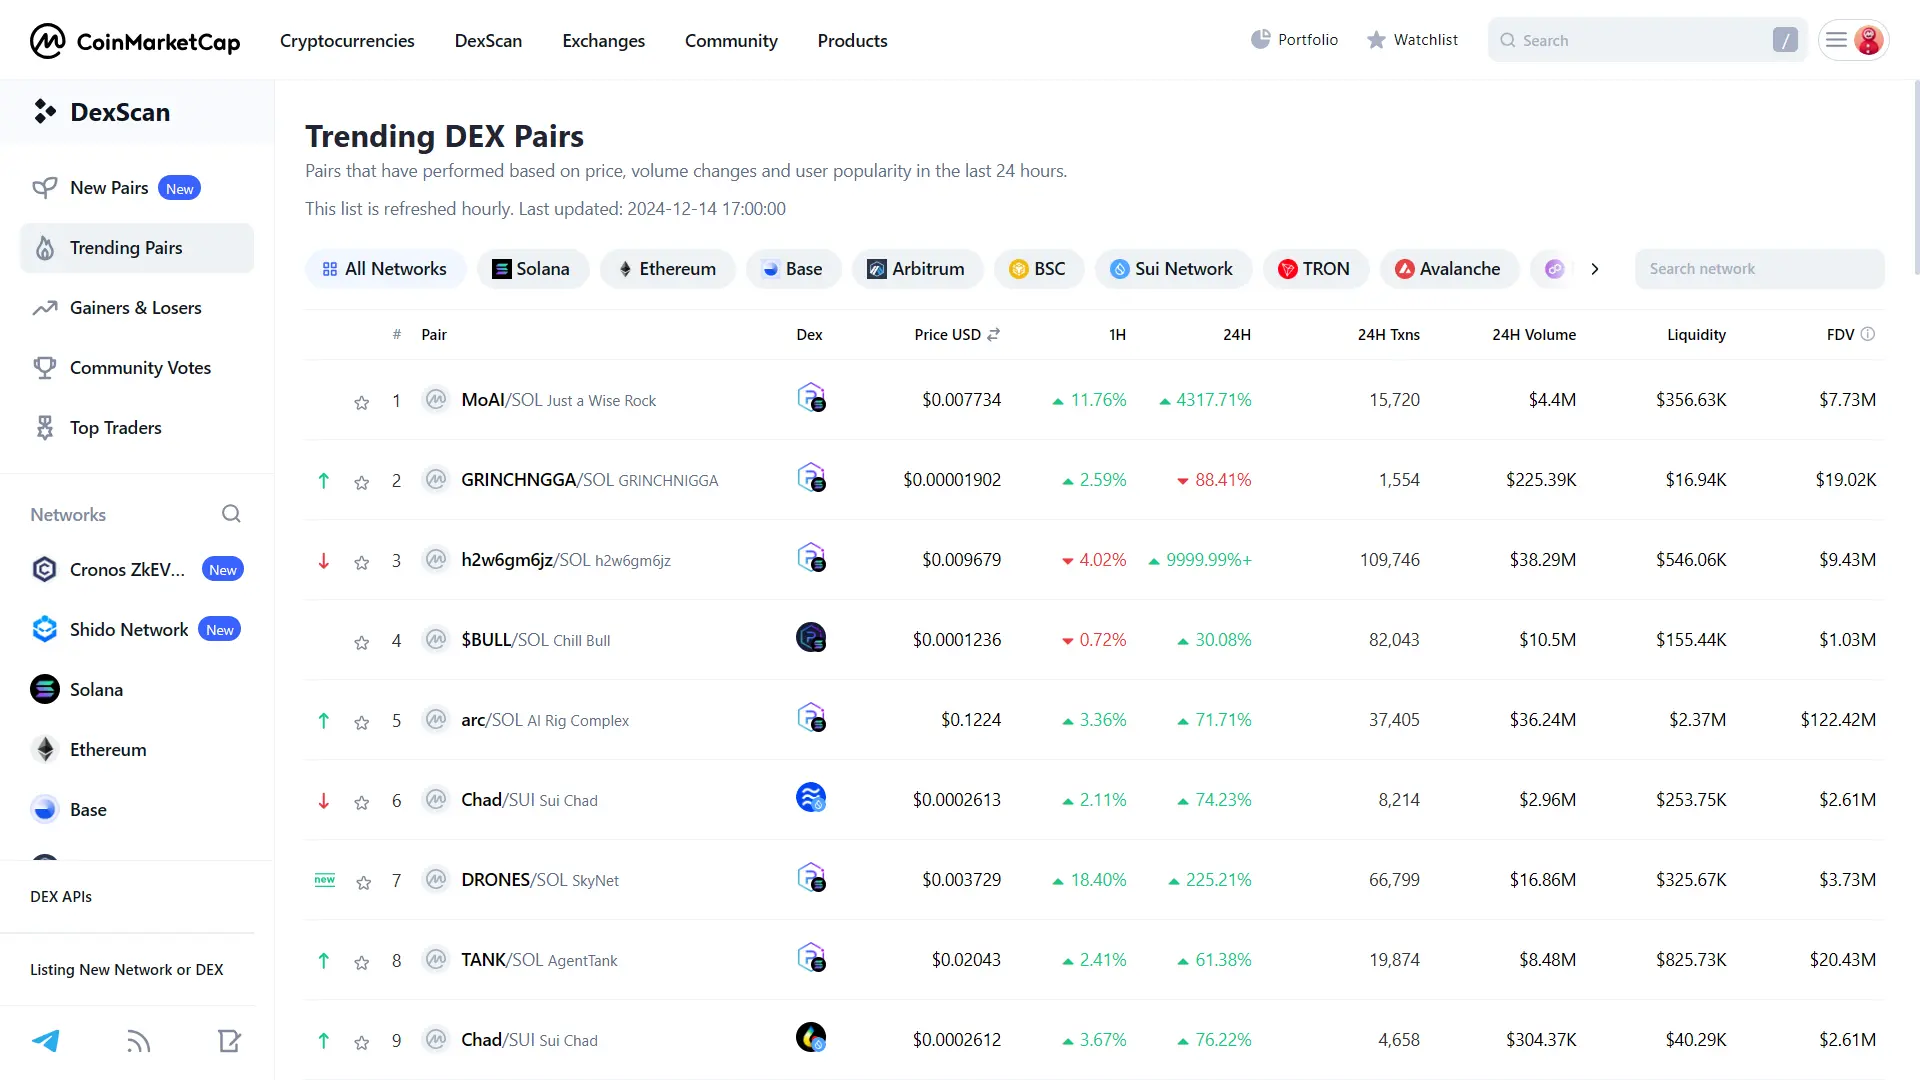Click the Search network field
1920x1080 pixels.
click(1759, 269)
